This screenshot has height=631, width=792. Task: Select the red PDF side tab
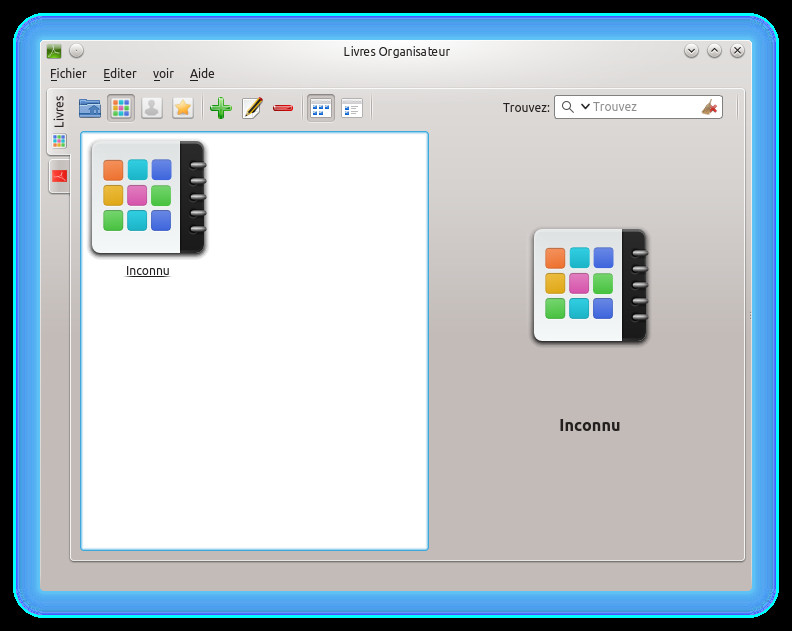[60, 176]
